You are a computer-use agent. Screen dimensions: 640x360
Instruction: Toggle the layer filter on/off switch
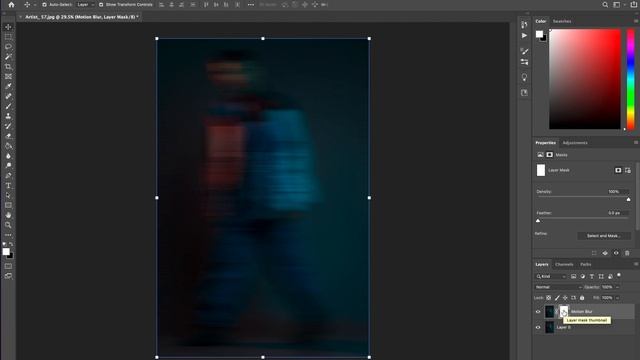(x=619, y=276)
